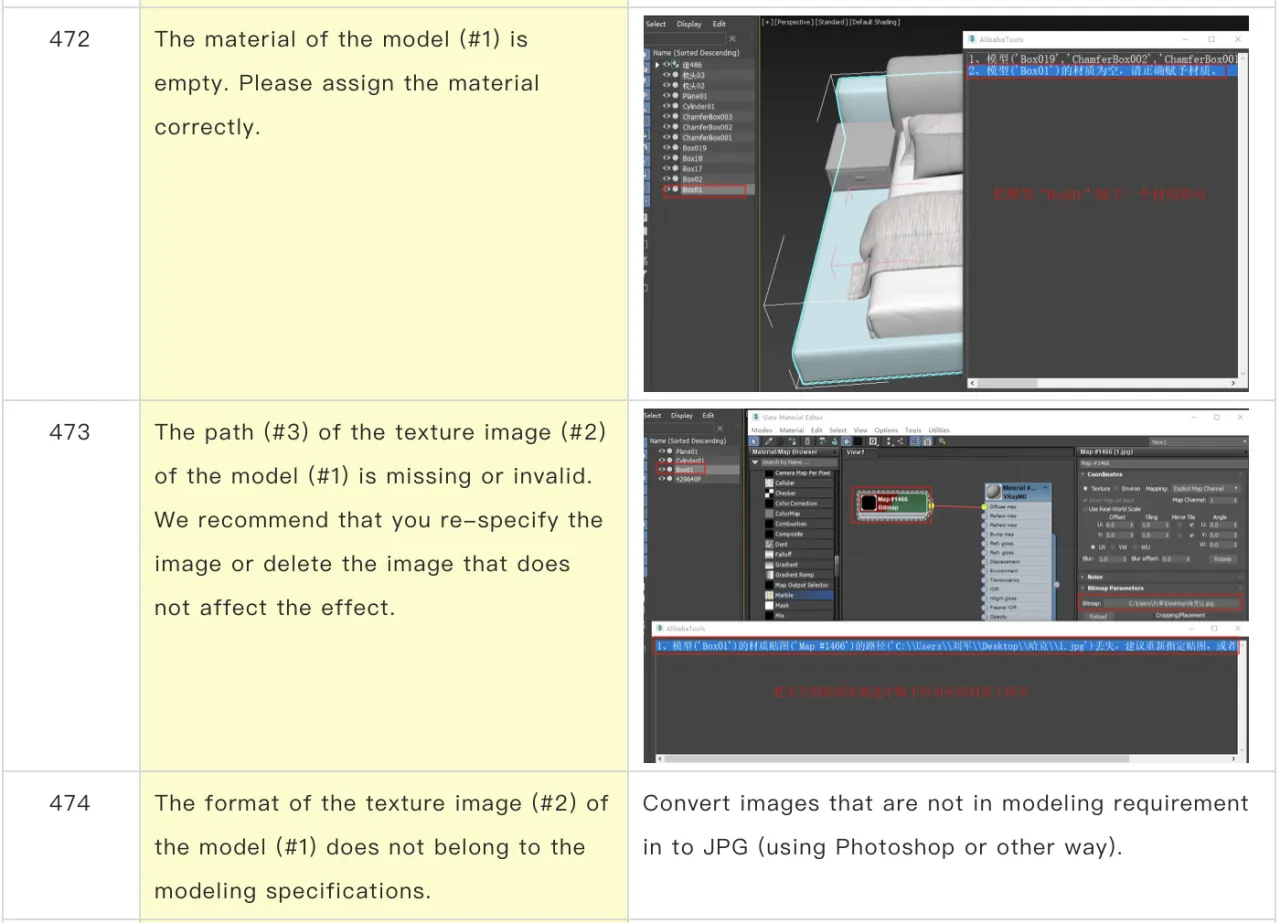The width and height of the screenshot is (1280, 923).
Task: Toggle visibility eye for ChamferBox003
Action: tap(666, 117)
